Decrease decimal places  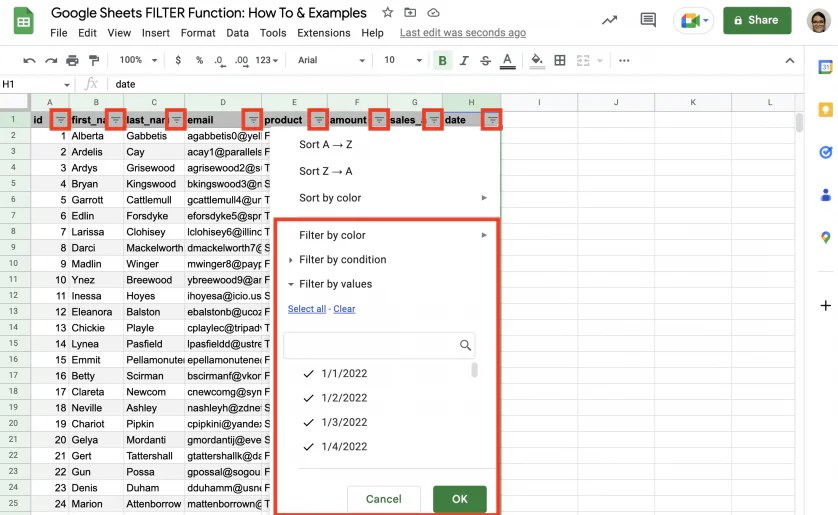click(x=219, y=60)
